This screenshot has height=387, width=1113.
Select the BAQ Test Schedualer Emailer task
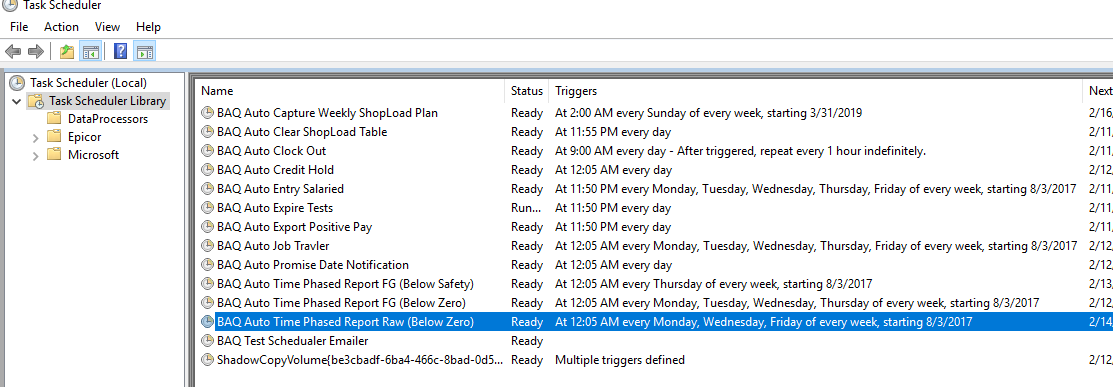[x=292, y=341]
